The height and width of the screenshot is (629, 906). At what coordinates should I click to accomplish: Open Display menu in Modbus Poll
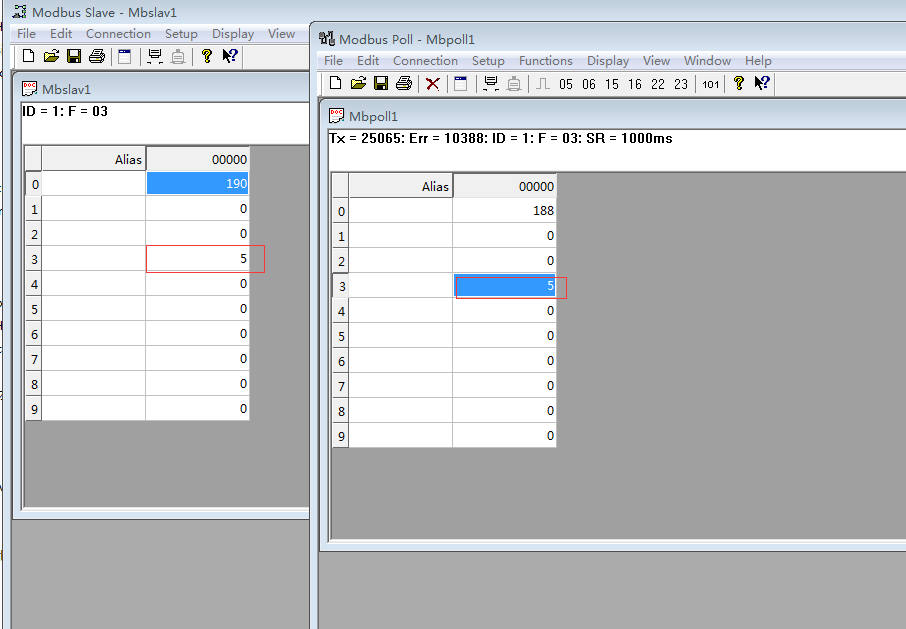tap(608, 61)
